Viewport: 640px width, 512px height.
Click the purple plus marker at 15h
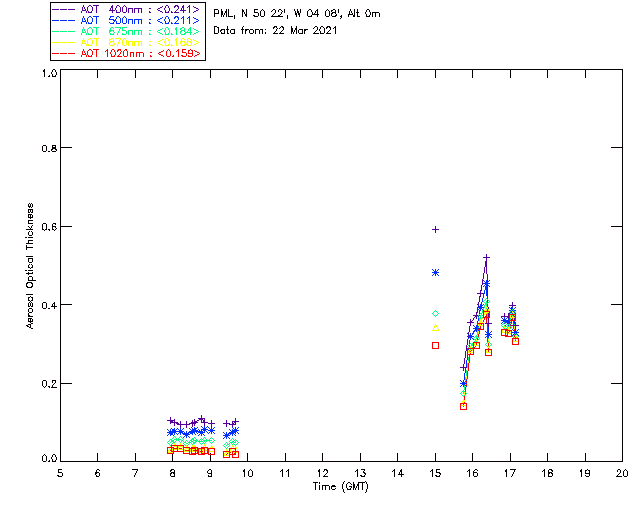(x=436, y=229)
